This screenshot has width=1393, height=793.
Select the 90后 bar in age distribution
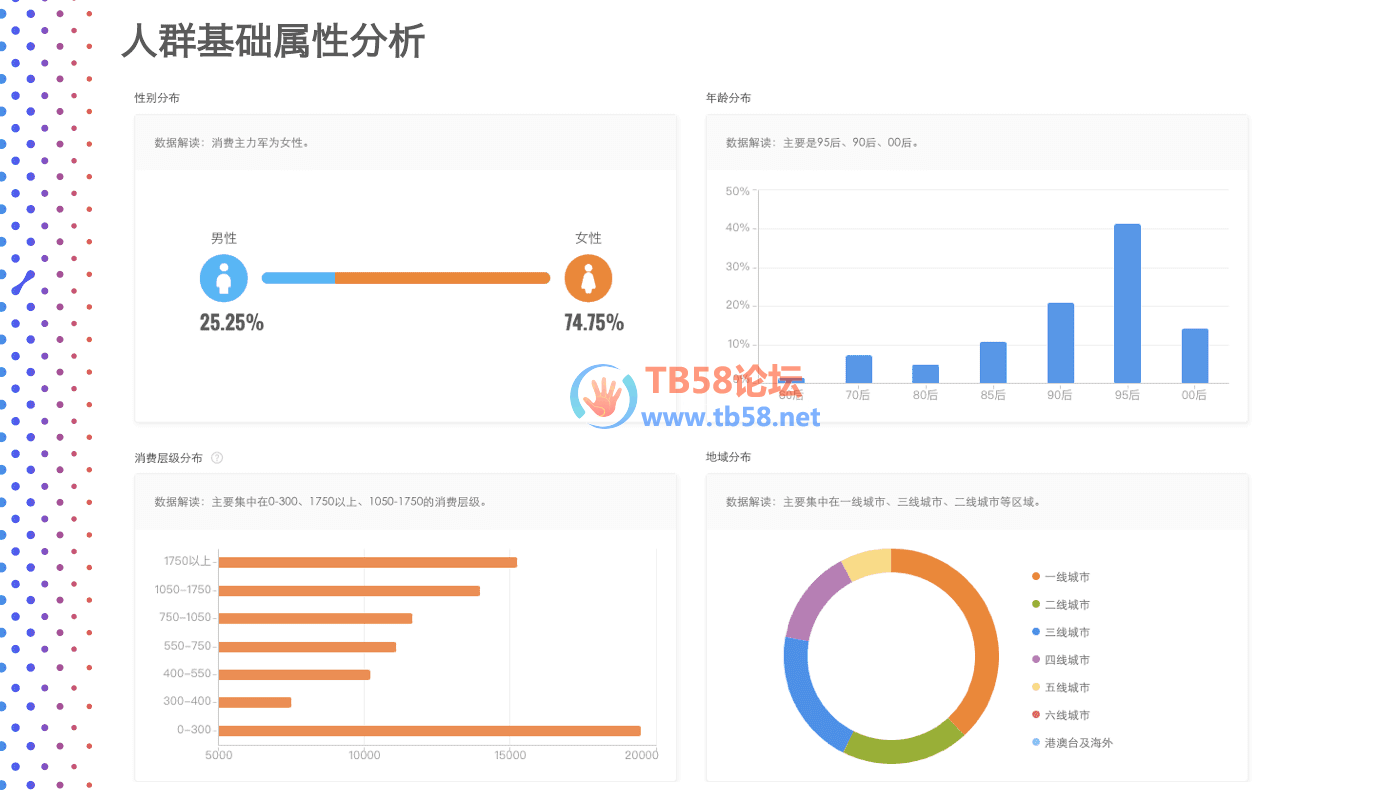coord(1060,343)
